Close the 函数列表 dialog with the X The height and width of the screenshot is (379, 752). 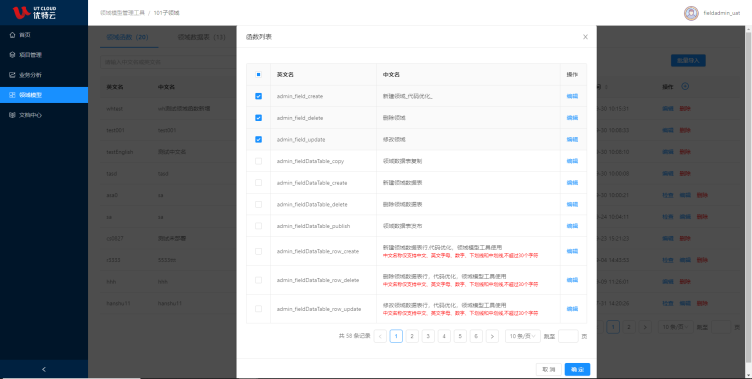coord(585,37)
